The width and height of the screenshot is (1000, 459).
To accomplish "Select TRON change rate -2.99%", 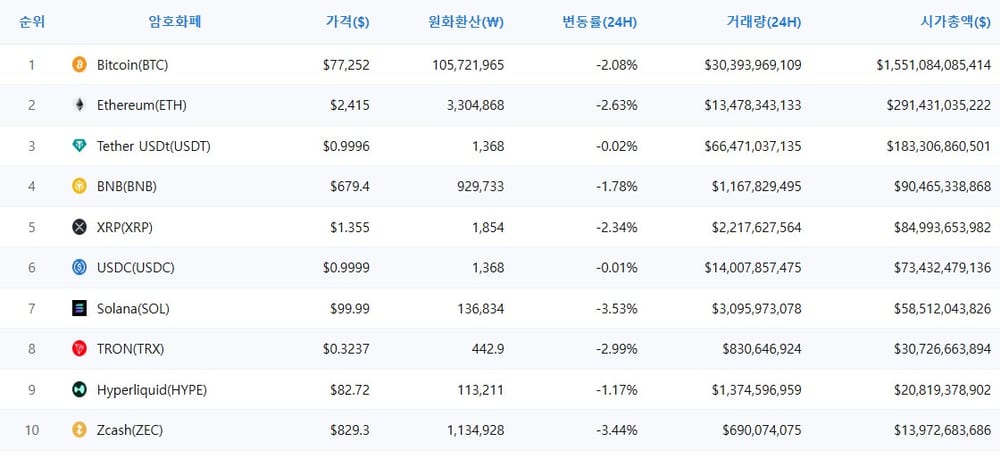I will [x=616, y=349].
